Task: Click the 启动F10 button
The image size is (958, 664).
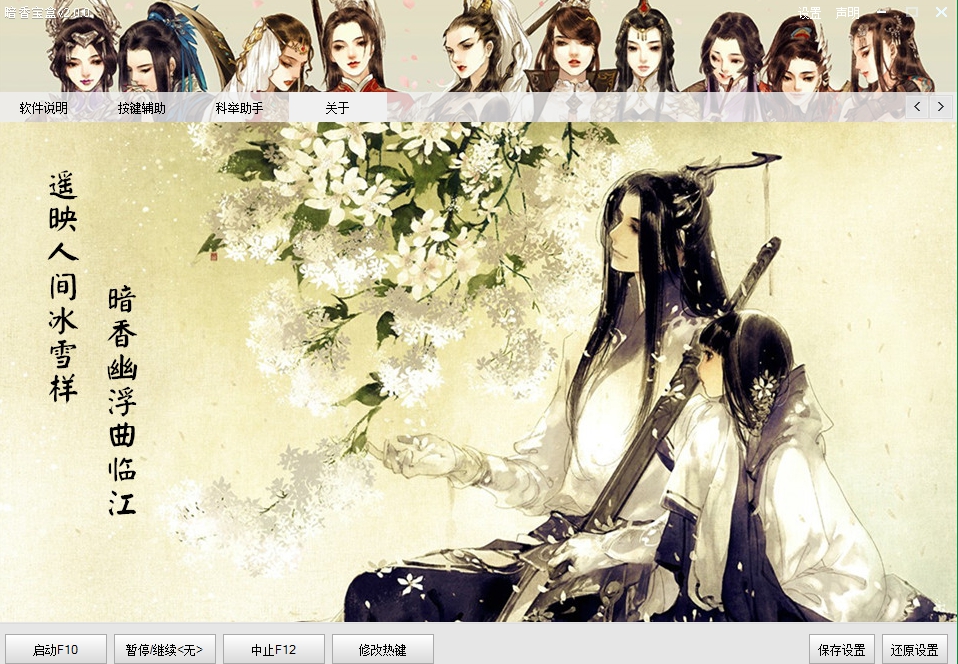Action: 56,649
